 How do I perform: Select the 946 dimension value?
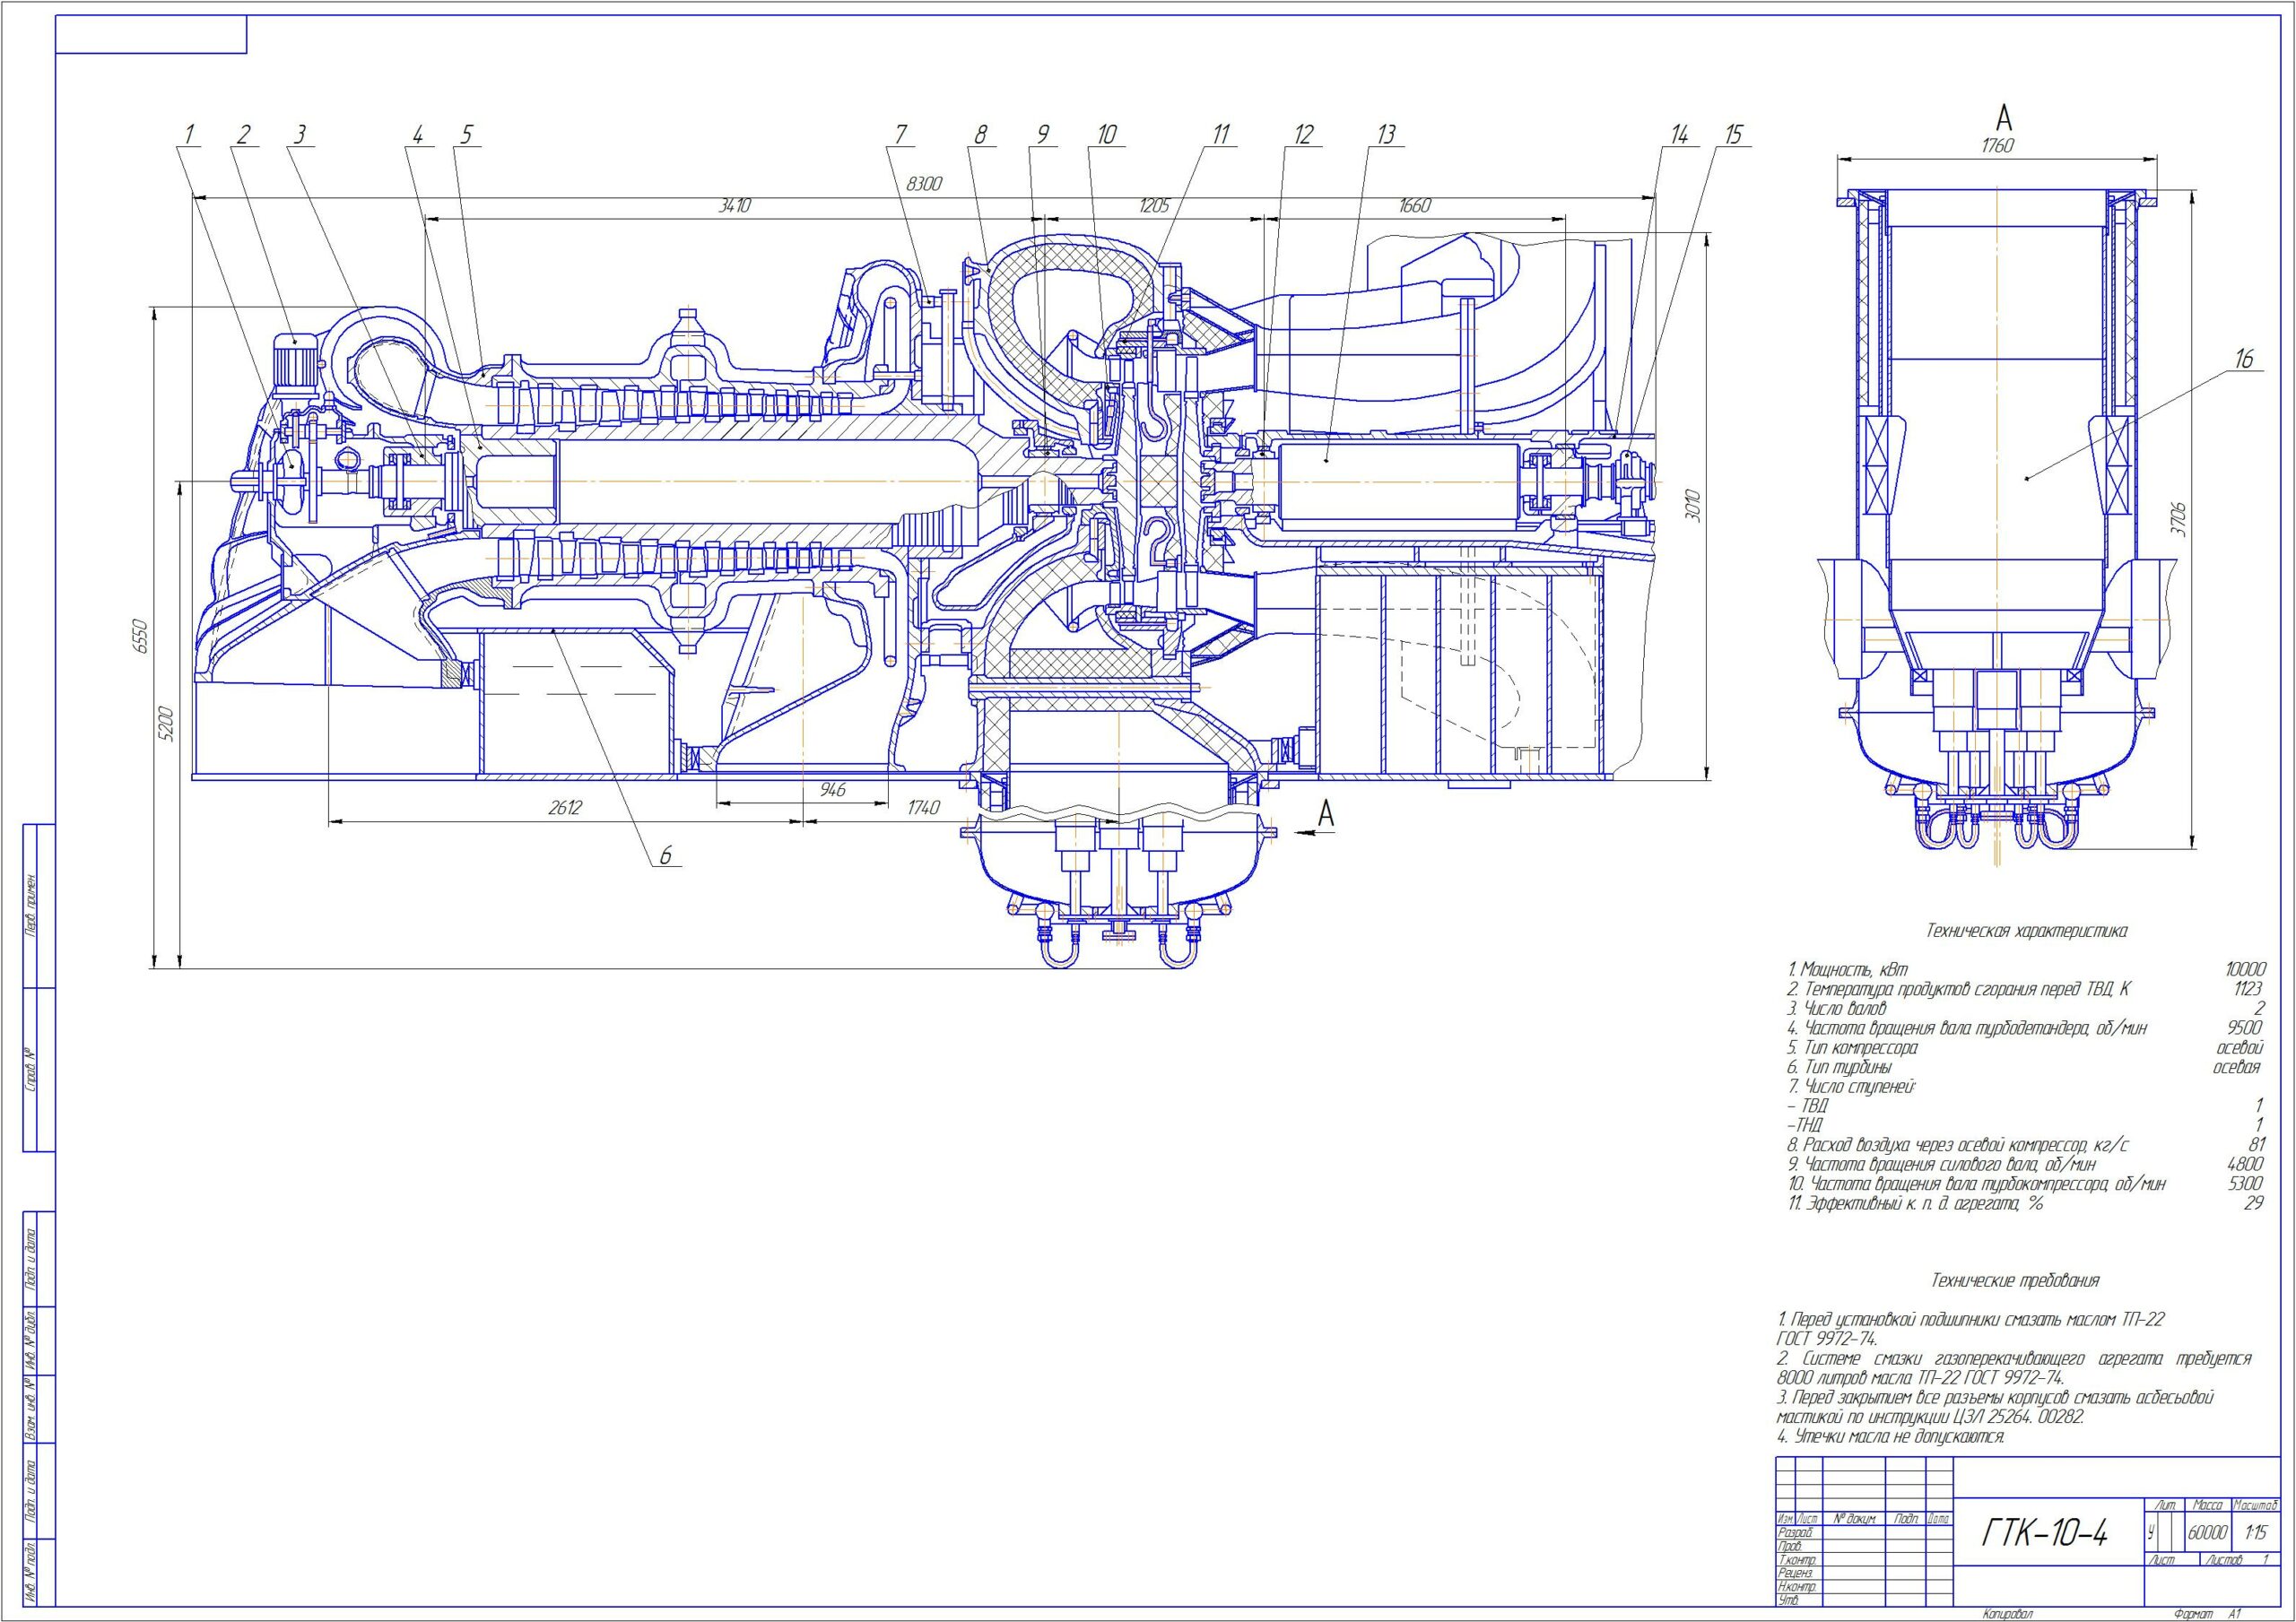[x=833, y=790]
